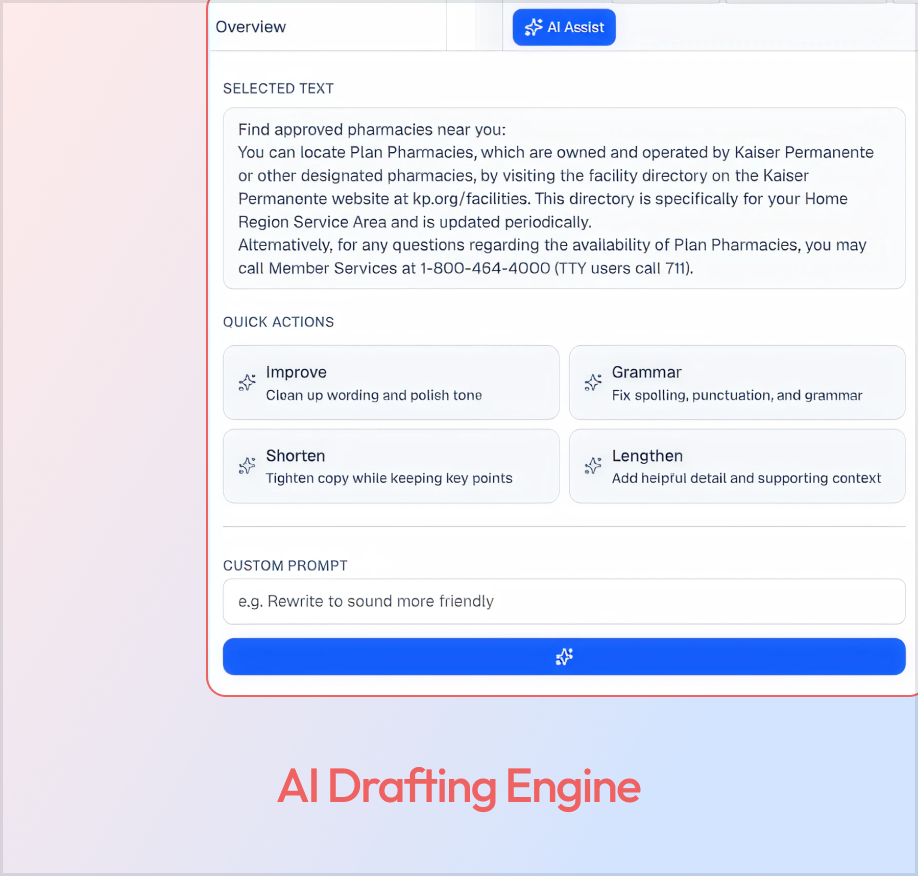Click the sparkle icon on the Shorten card
This screenshot has height=876, width=918.
coord(247,466)
